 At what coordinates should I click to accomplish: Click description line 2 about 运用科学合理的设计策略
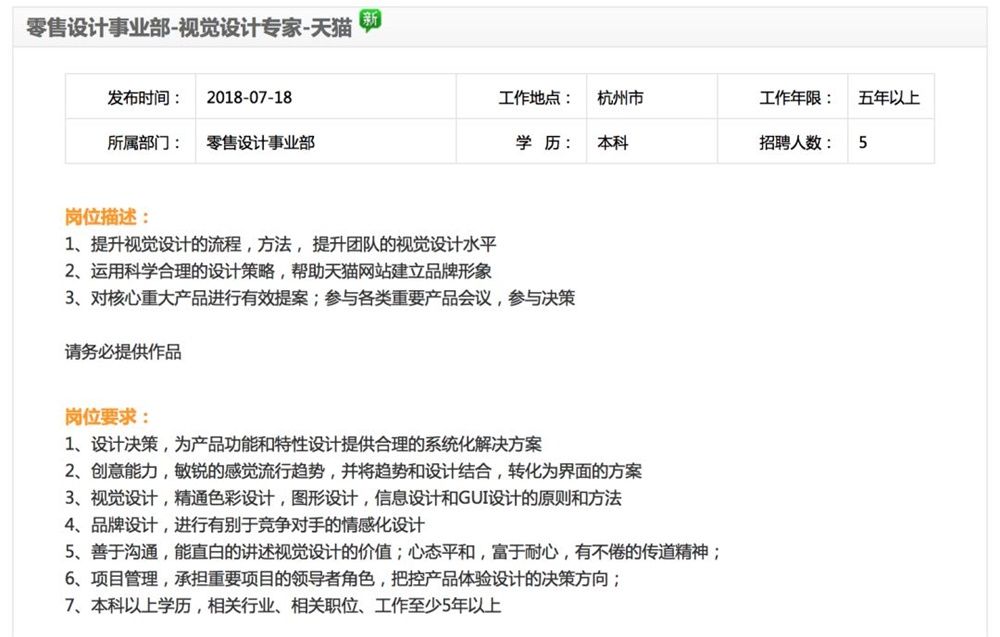click(278, 271)
